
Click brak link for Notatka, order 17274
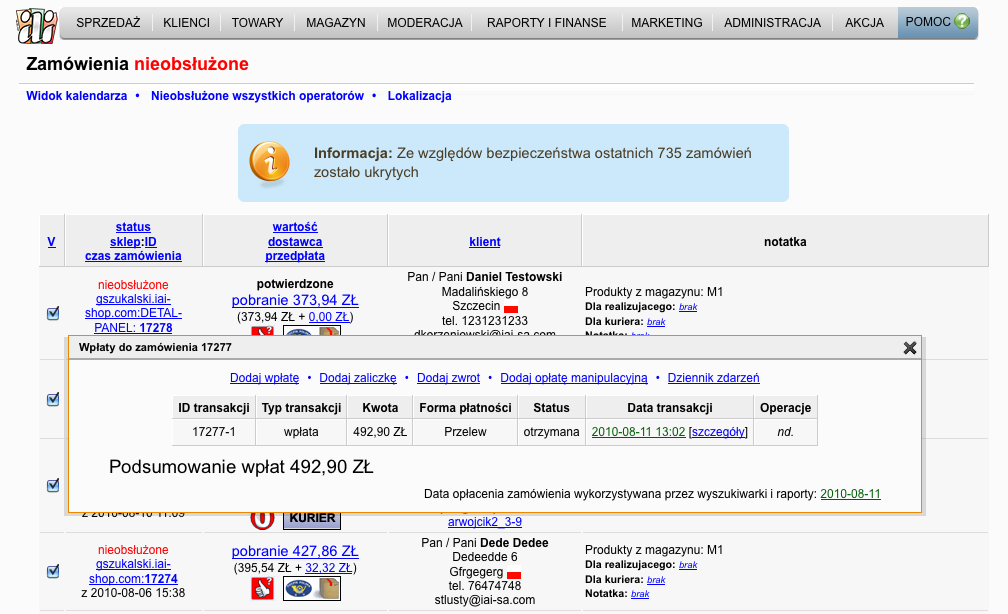tap(640, 594)
